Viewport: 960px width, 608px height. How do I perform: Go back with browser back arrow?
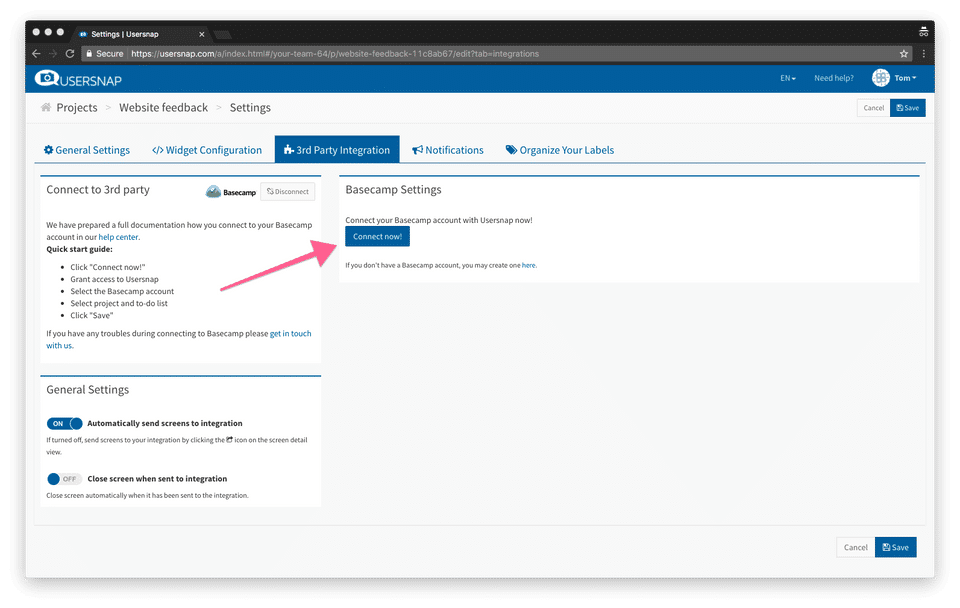tap(36, 54)
